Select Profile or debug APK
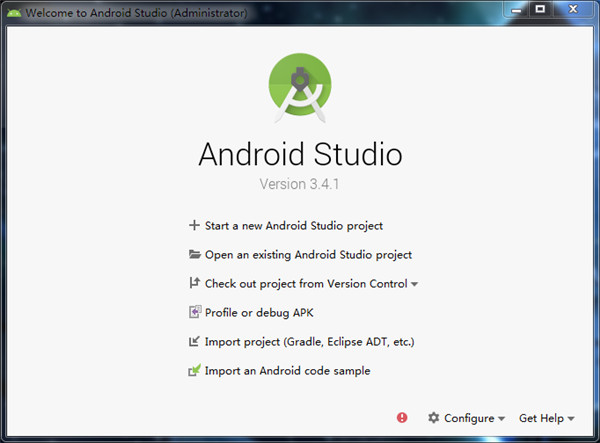This screenshot has height=443, width=600. click(x=259, y=313)
